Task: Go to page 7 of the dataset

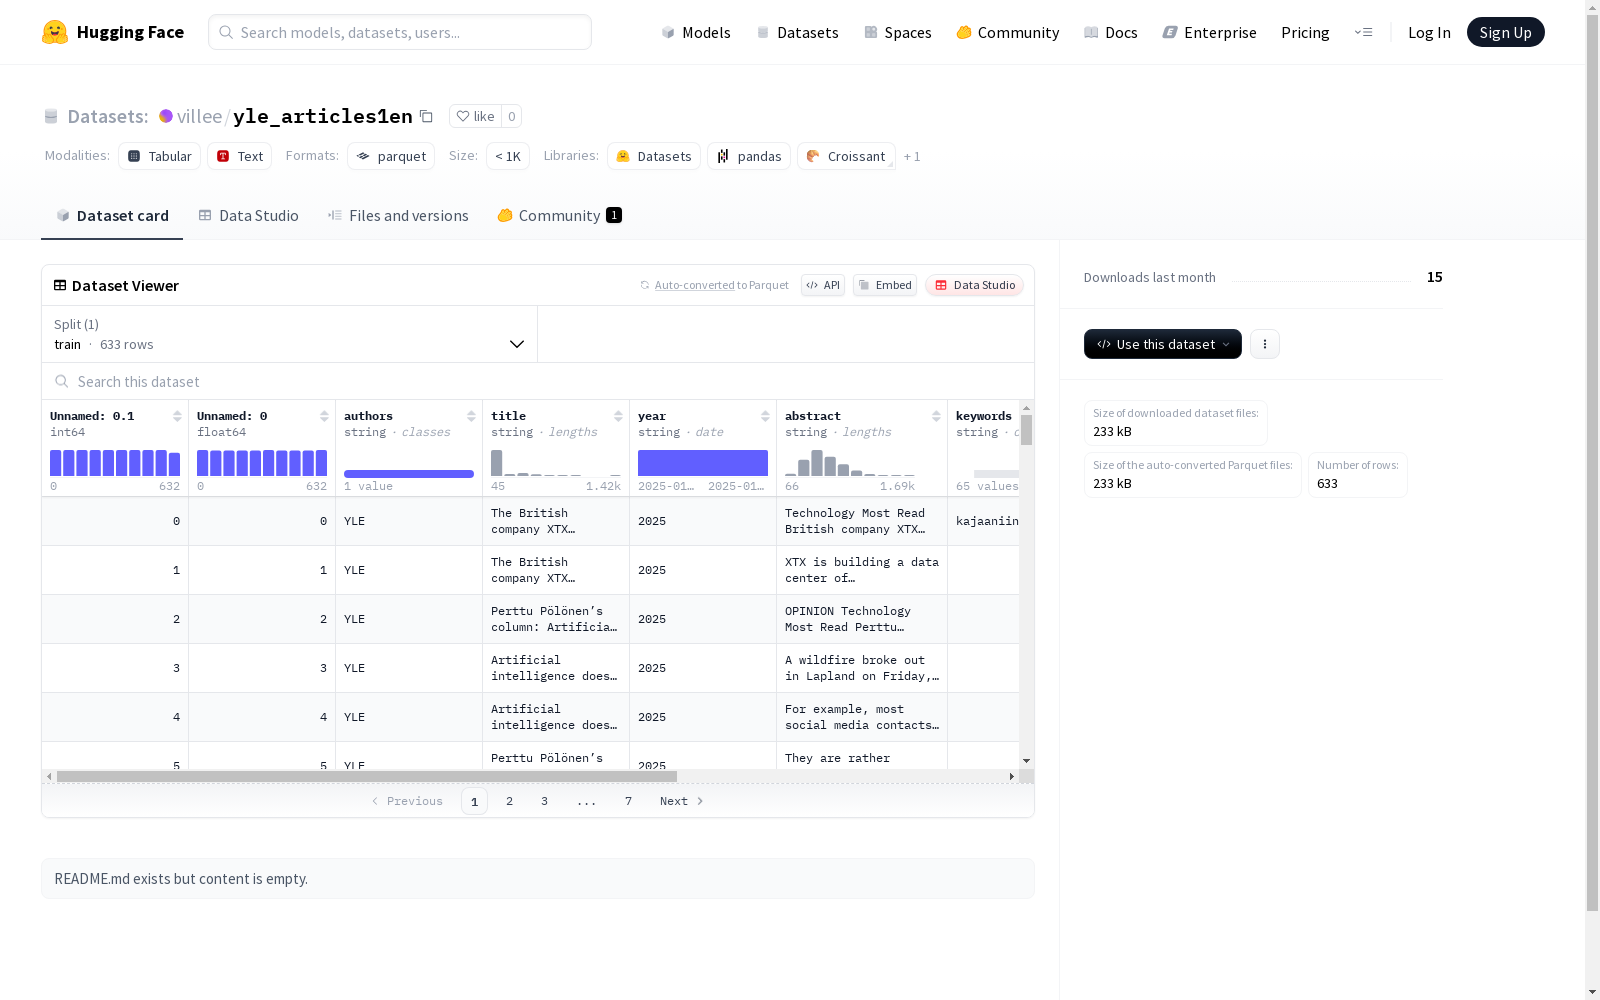Action: click(629, 801)
